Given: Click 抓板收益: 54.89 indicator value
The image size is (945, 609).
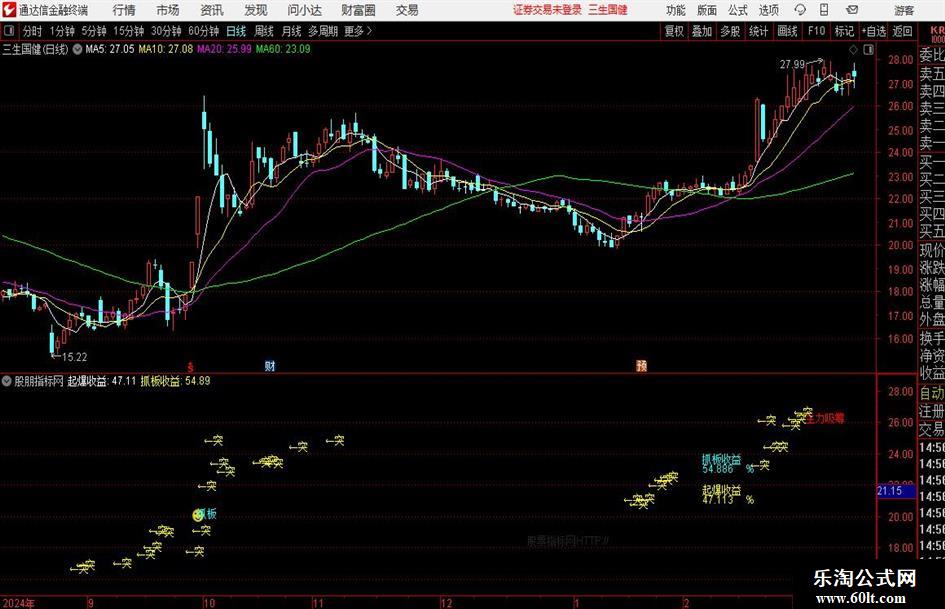Looking at the screenshot, I should coord(175,381).
